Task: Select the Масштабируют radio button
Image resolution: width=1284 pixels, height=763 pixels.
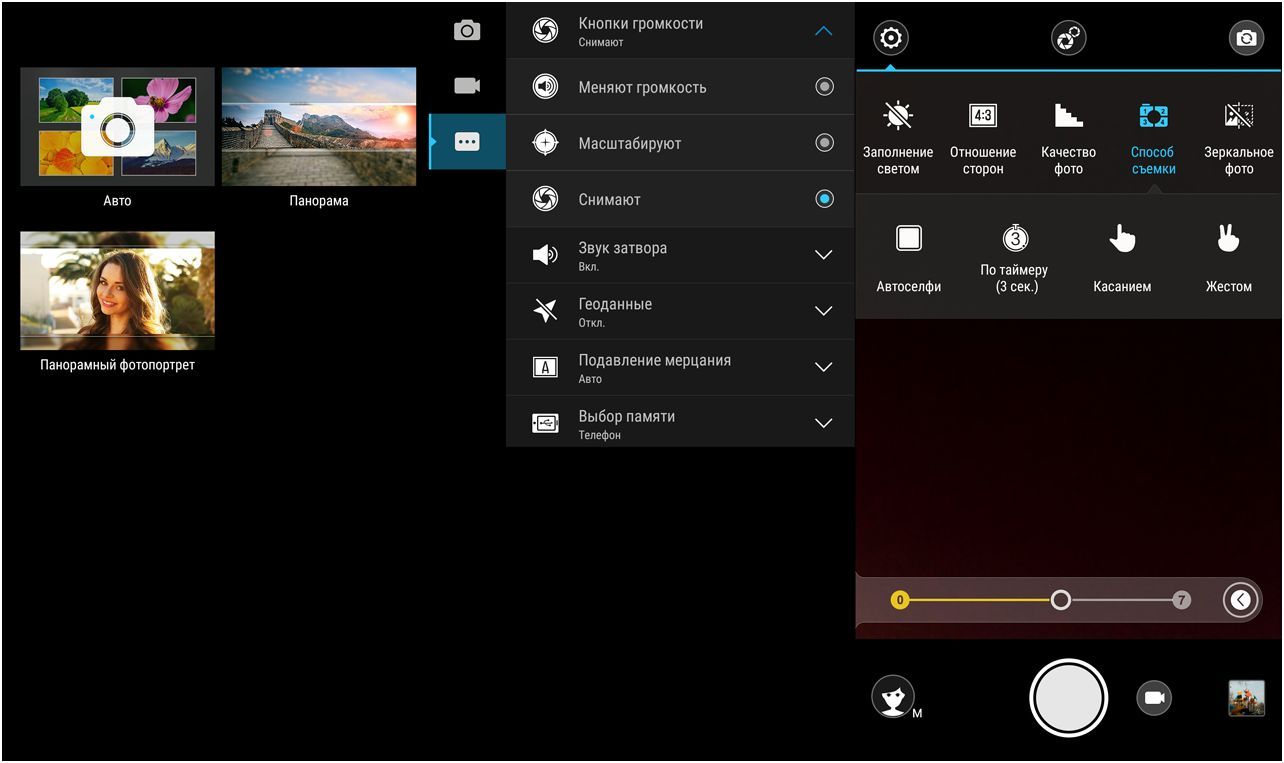Action: [824, 143]
